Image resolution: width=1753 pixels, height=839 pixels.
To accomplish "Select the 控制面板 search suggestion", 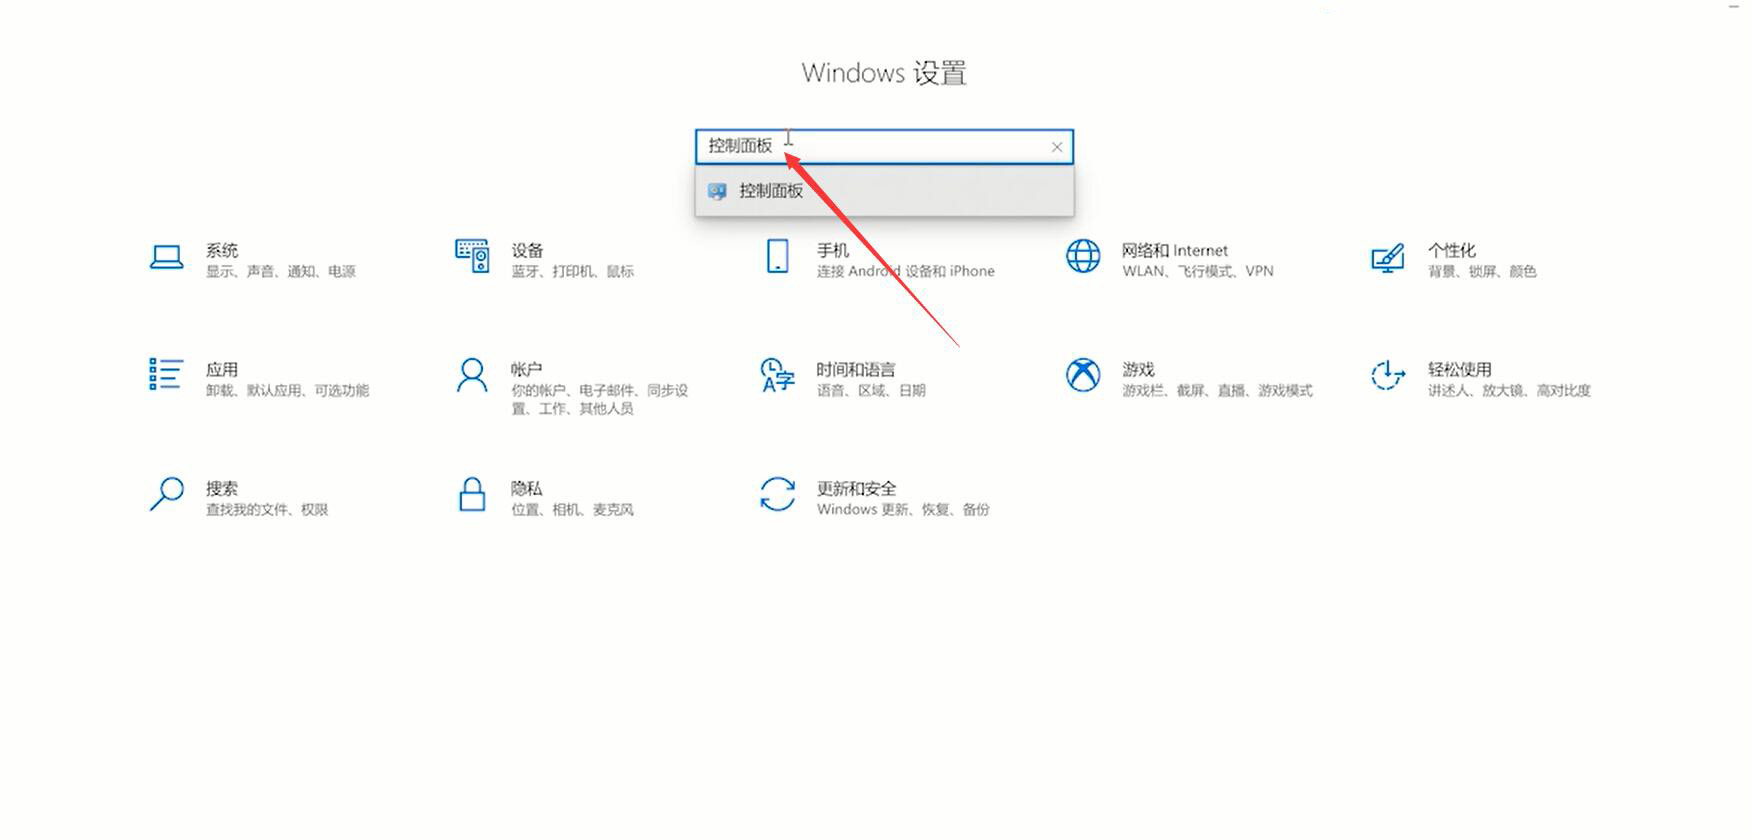I will point(884,191).
